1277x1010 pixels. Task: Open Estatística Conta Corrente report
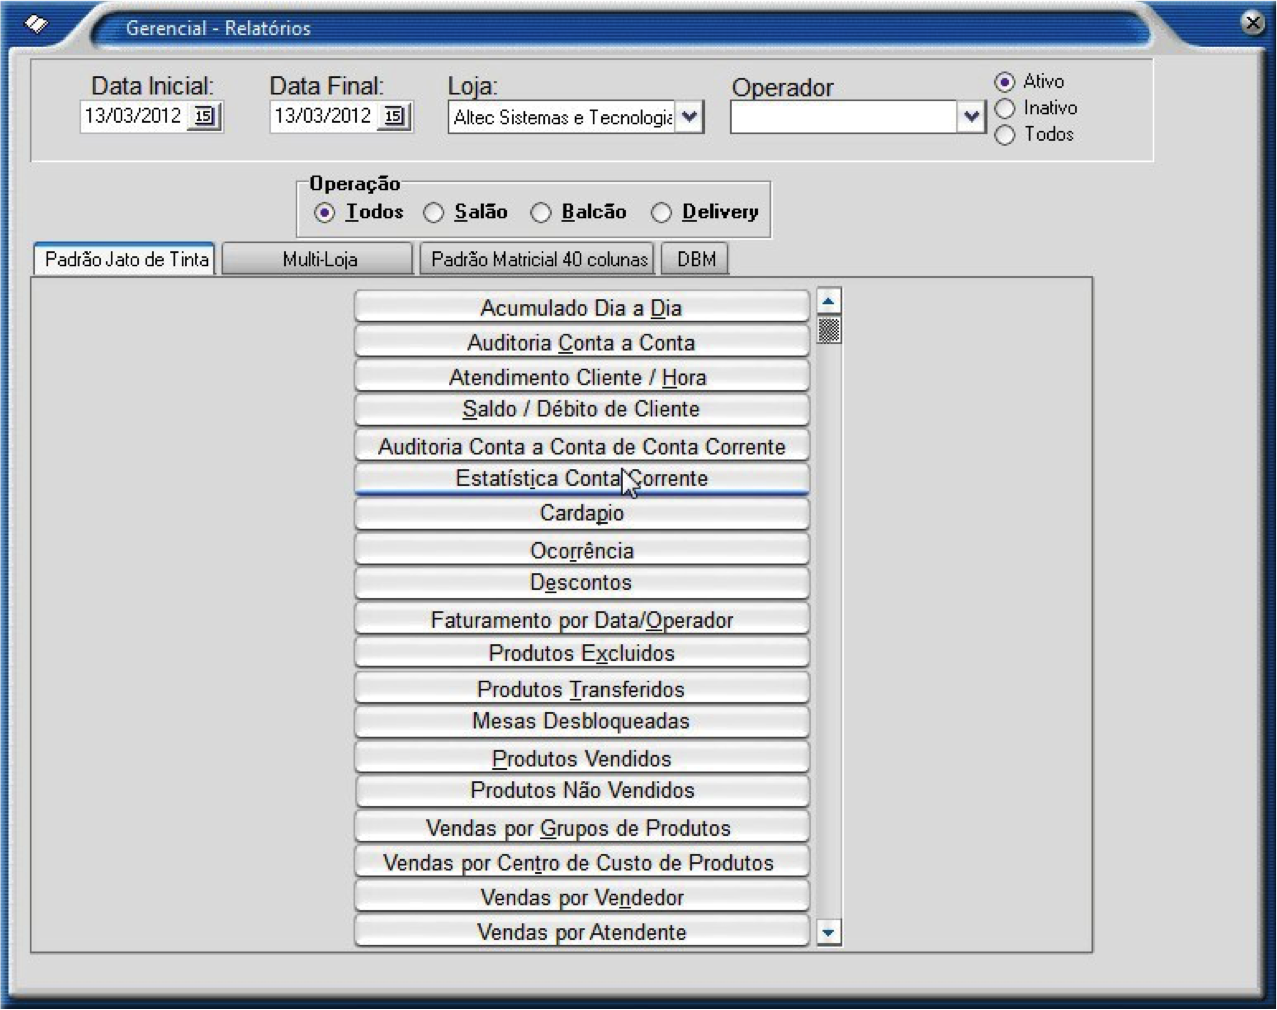pos(581,478)
